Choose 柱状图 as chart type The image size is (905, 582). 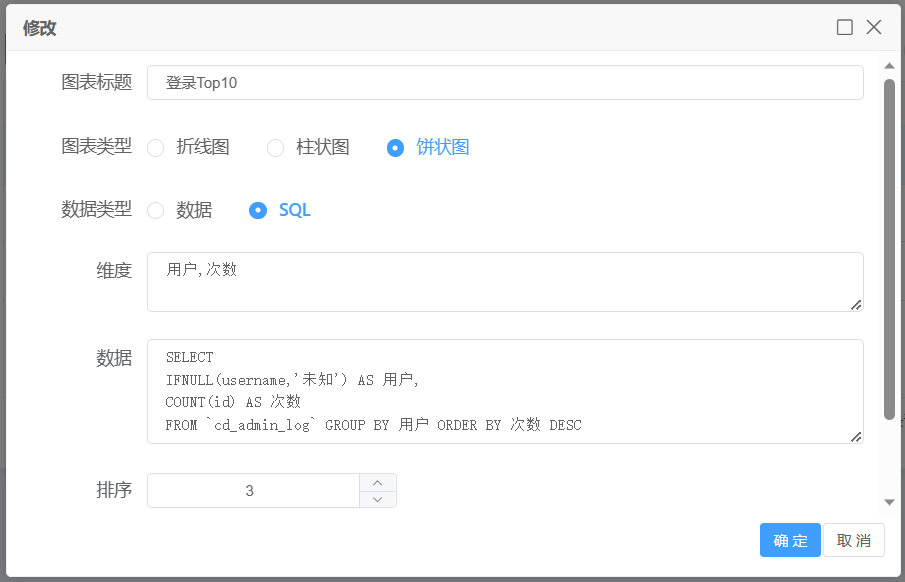276,148
